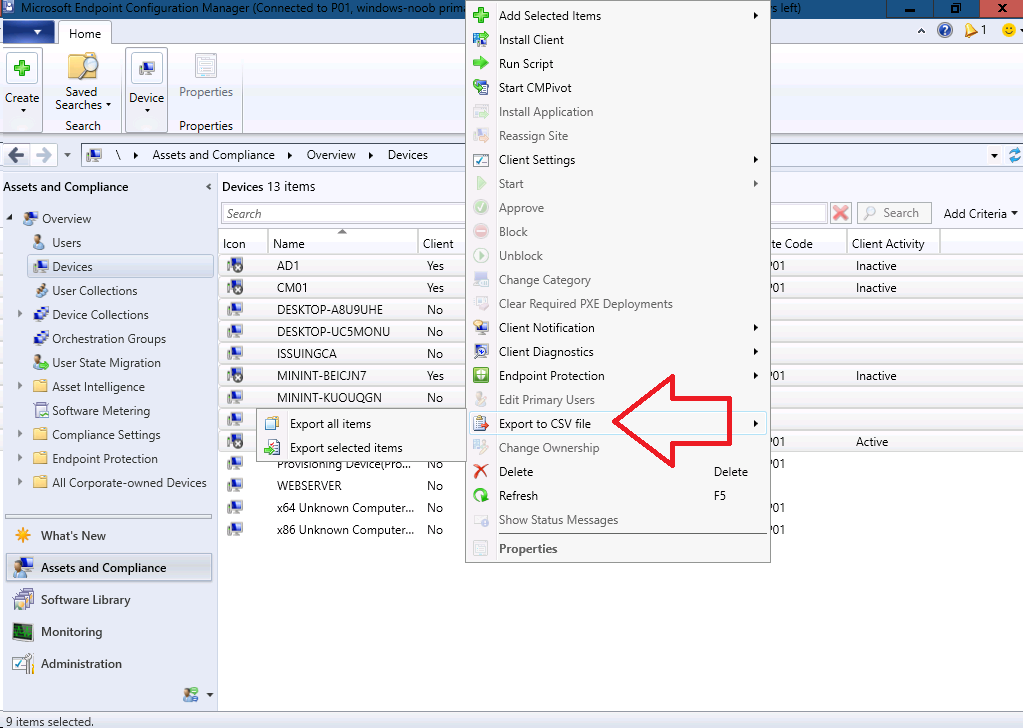Click the red Delete X icon
1023x728 pixels.
coord(481,472)
